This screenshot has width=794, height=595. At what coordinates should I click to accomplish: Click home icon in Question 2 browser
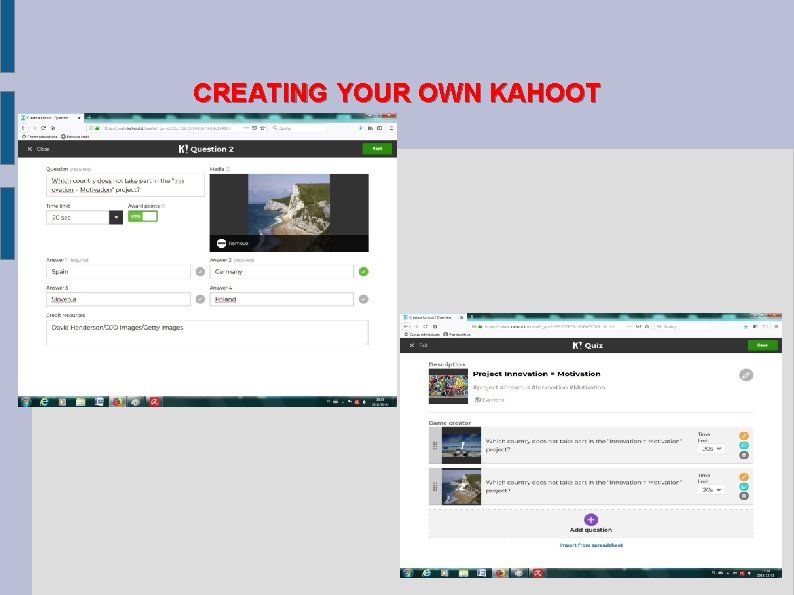pyautogui.click(x=53, y=129)
